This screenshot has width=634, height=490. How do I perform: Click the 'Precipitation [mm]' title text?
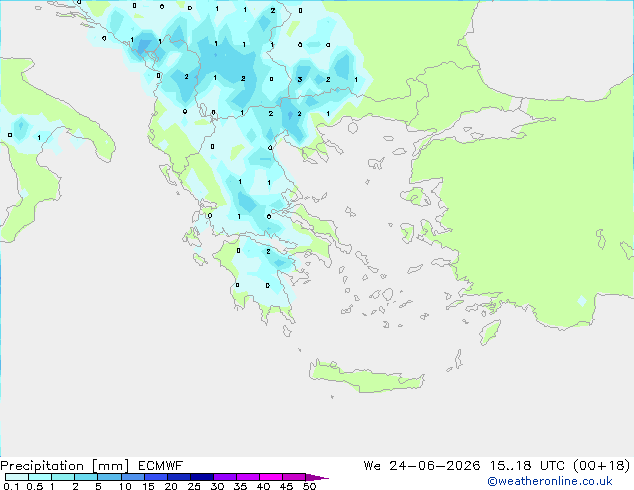point(65,466)
